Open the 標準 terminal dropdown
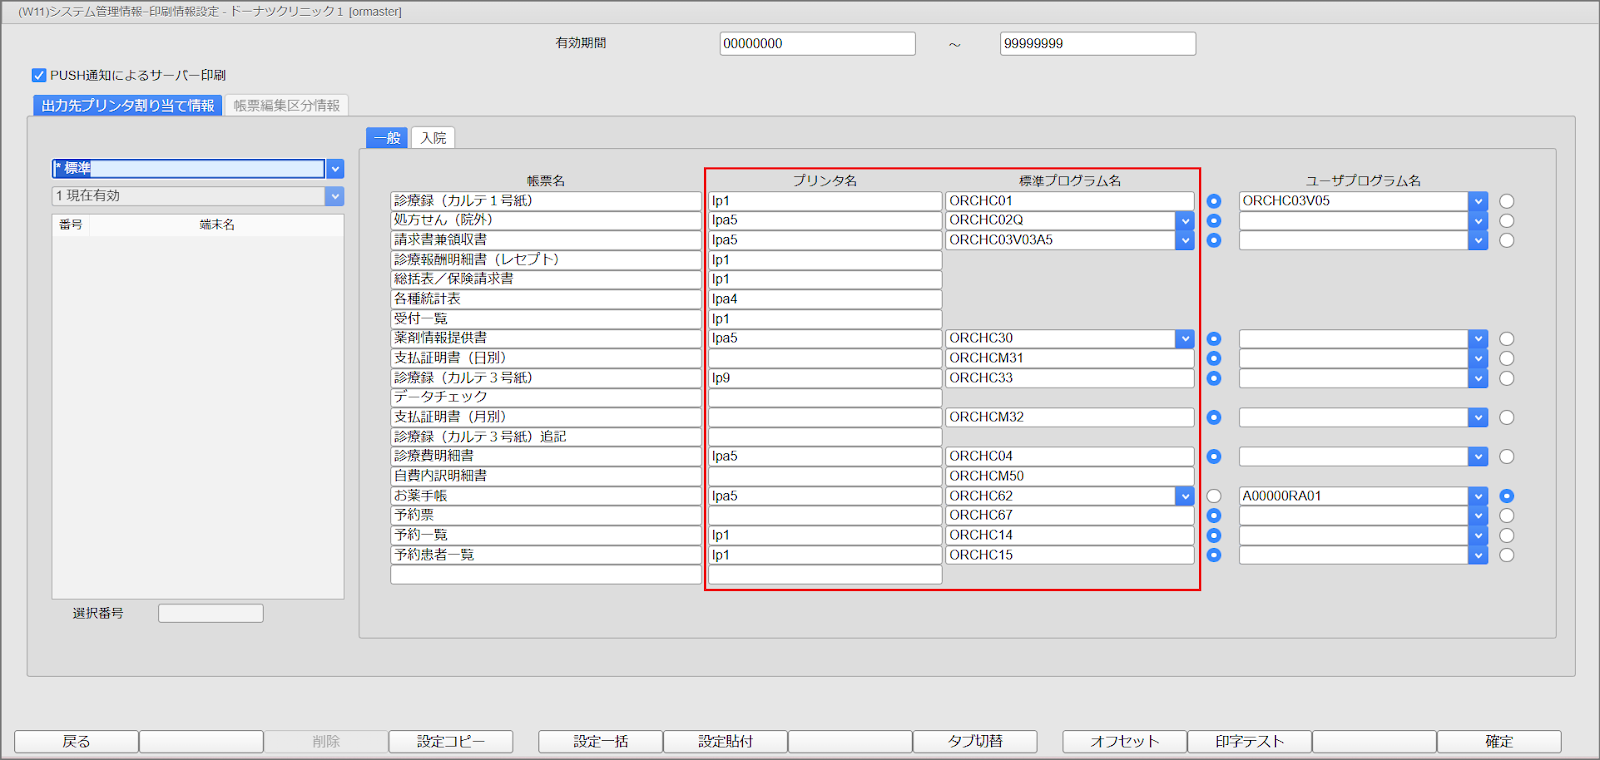 click(335, 169)
